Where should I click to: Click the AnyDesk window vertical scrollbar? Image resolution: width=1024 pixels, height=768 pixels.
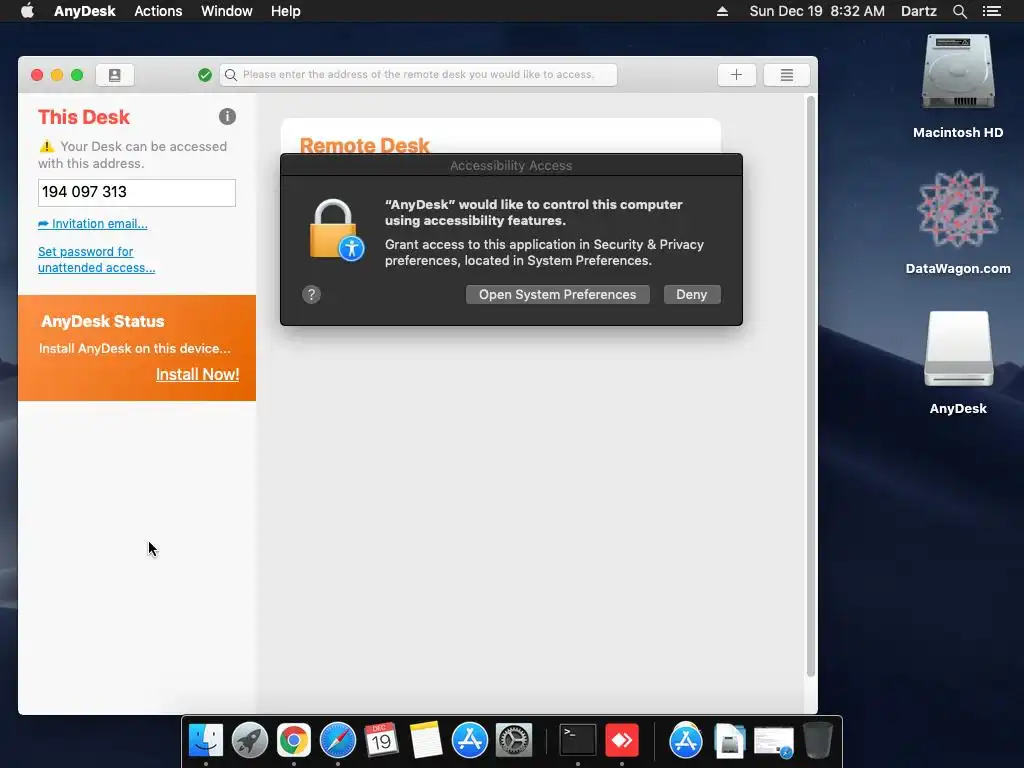(x=810, y=385)
